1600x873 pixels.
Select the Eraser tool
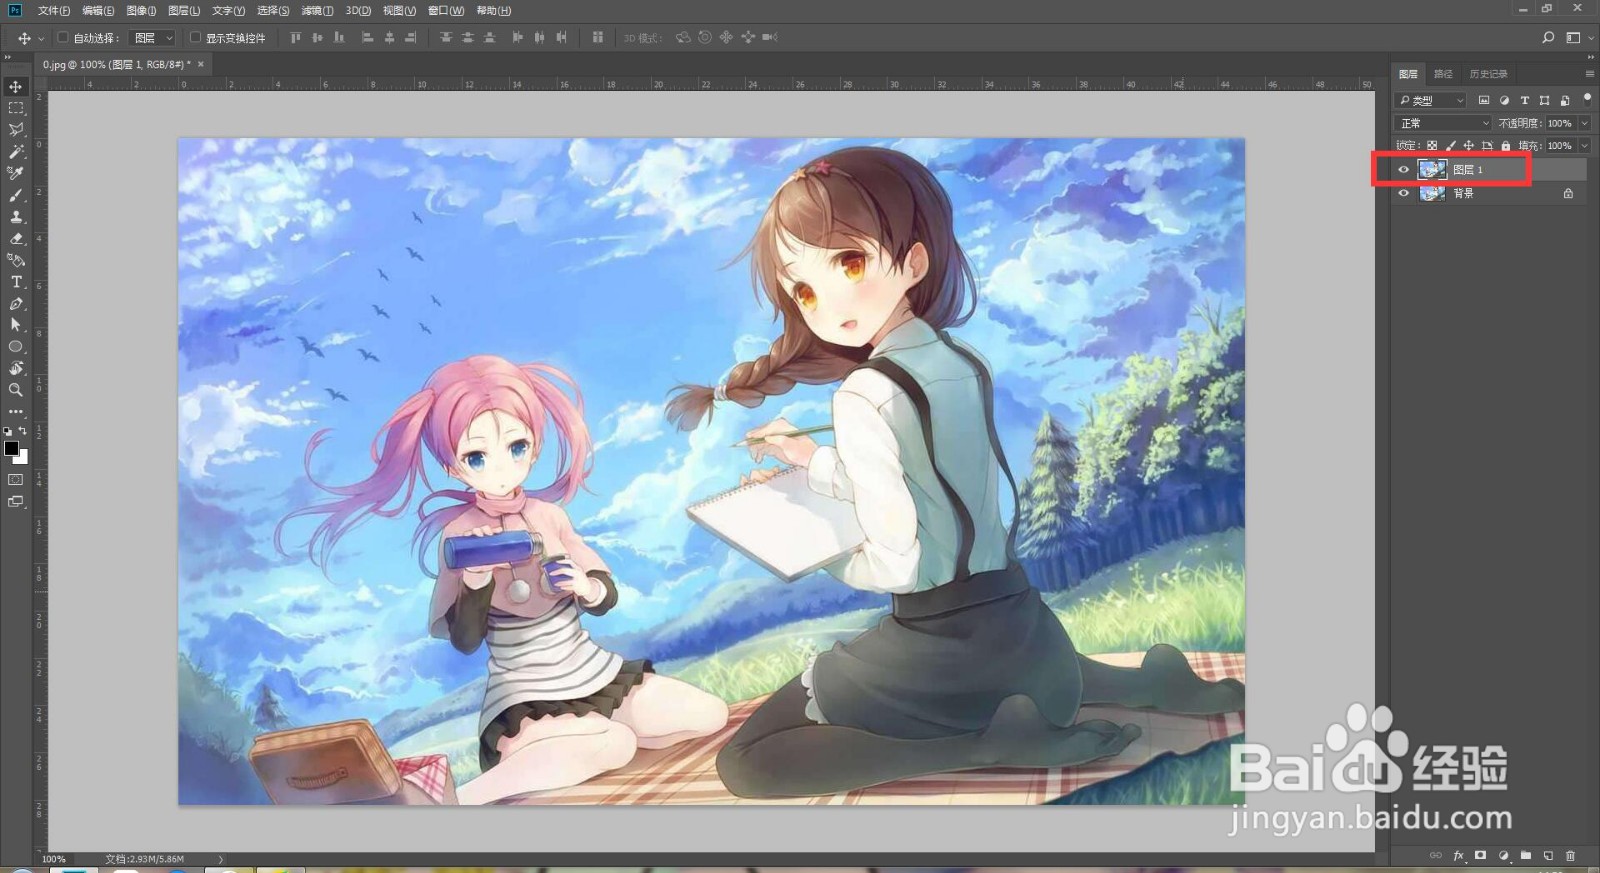(16, 239)
